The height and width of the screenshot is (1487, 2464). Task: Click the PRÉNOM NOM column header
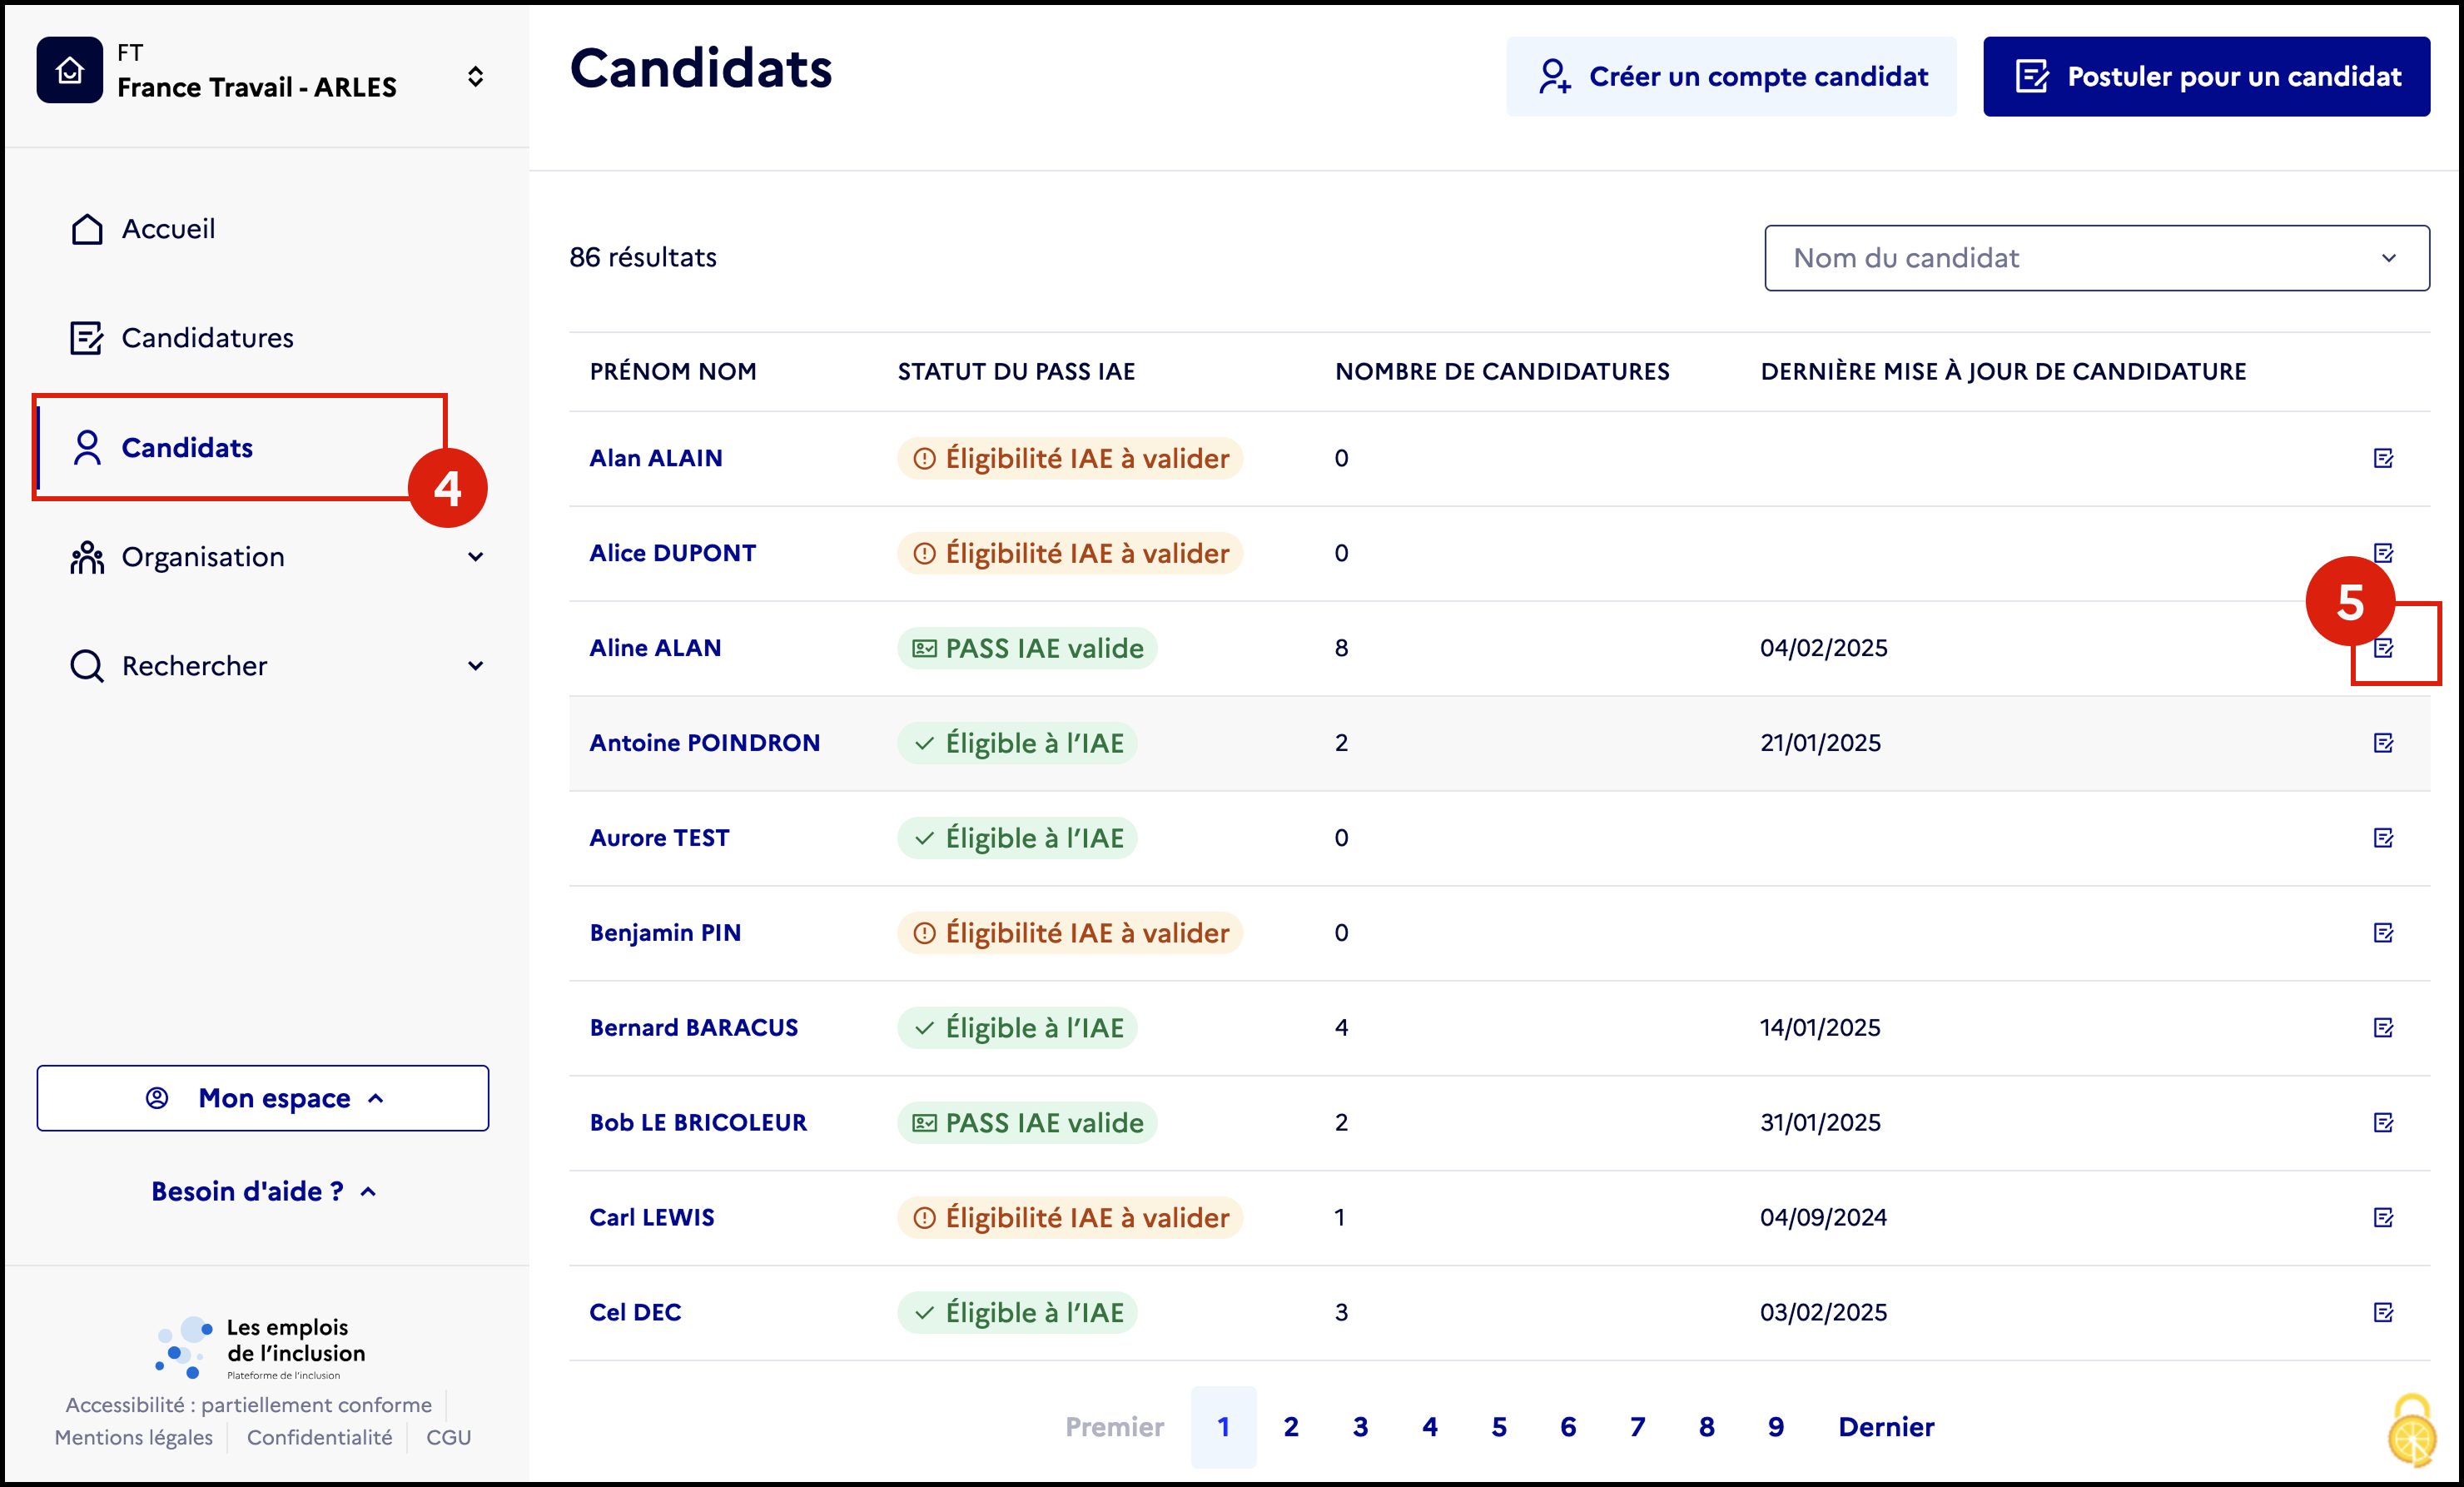point(673,372)
